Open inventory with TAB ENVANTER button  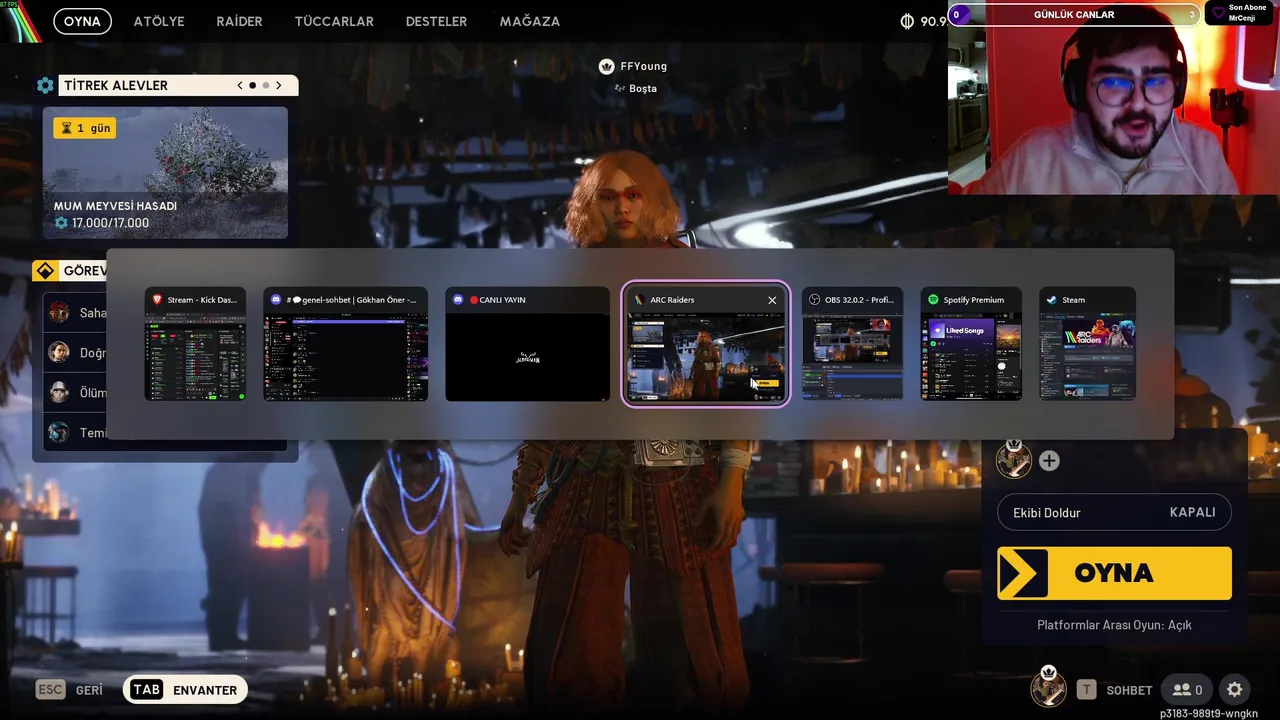coord(185,690)
